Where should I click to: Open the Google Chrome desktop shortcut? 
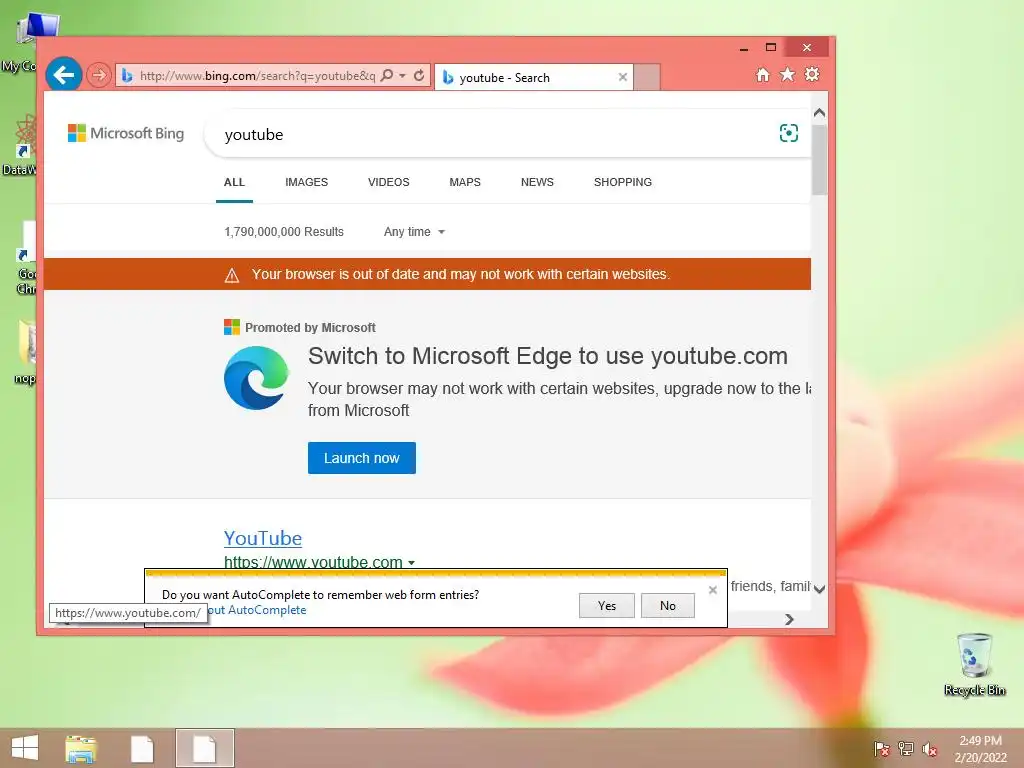[x=26, y=258]
